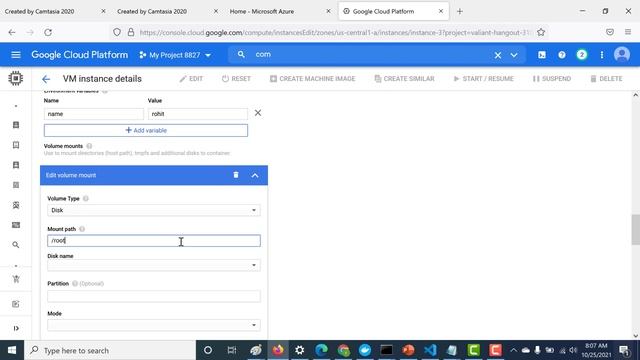640x360 pixels.
Task: Open Chrome from the Windows taskbar
Action: (x=343, y=350)
